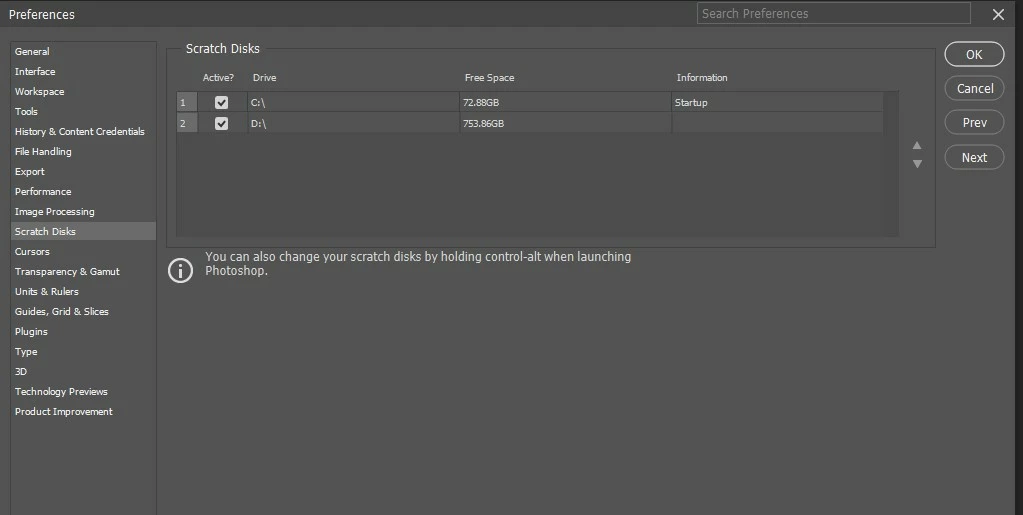Click the Search Preferences field
The width and height of the screenshot is (1023, 515).
(x=833, y=14)
